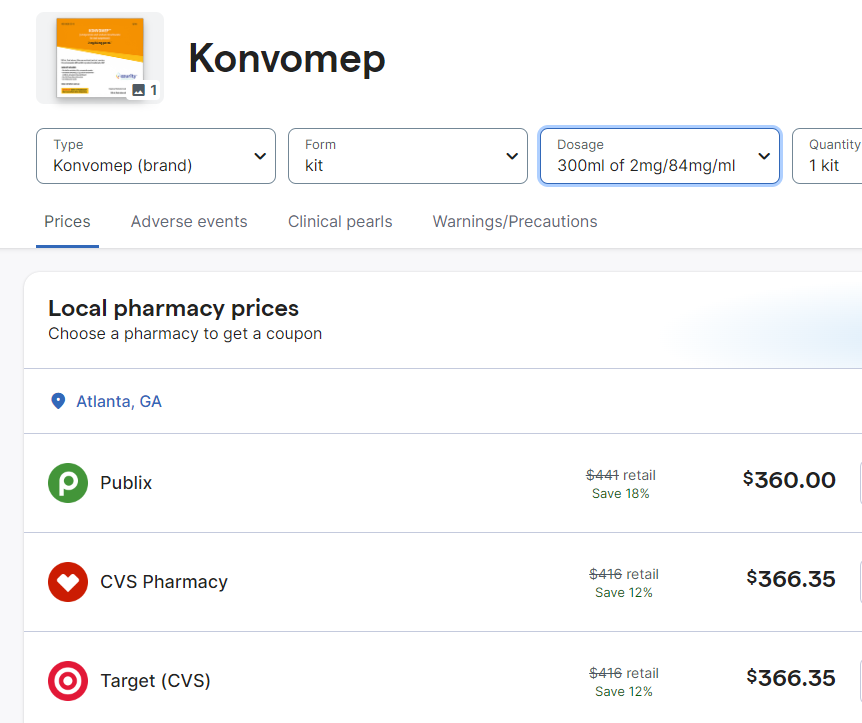
Task: Select the Publix pharmacy name
Action: pos(126,483)
